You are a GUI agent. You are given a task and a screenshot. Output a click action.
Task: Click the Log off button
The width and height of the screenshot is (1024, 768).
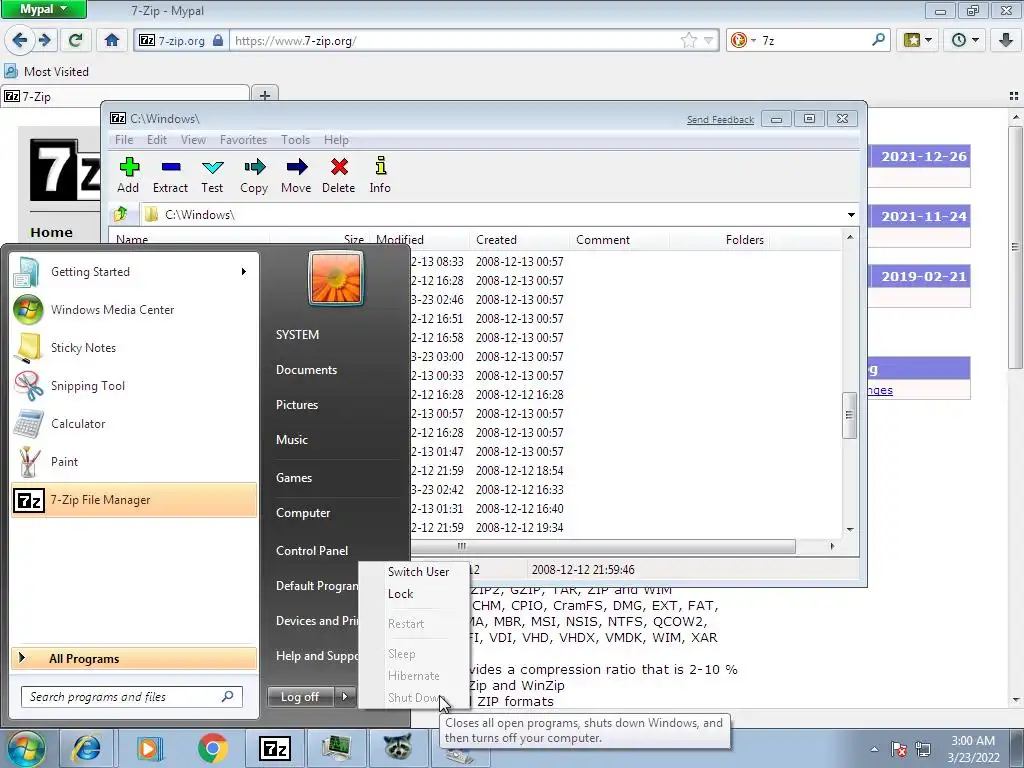[x=300, y=697]
